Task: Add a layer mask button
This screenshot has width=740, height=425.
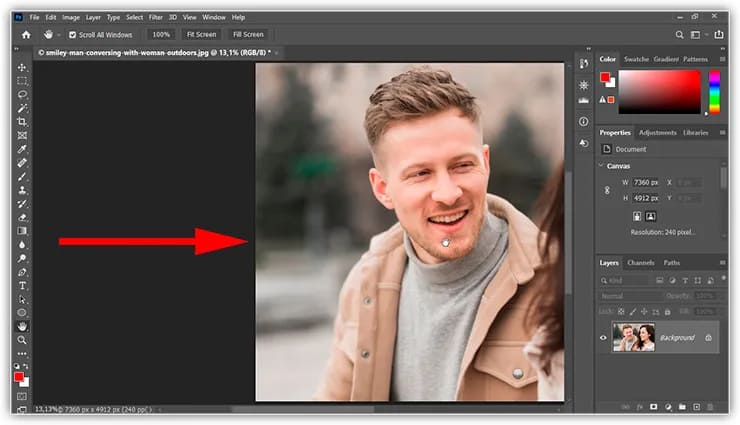Action: [654, 407]
